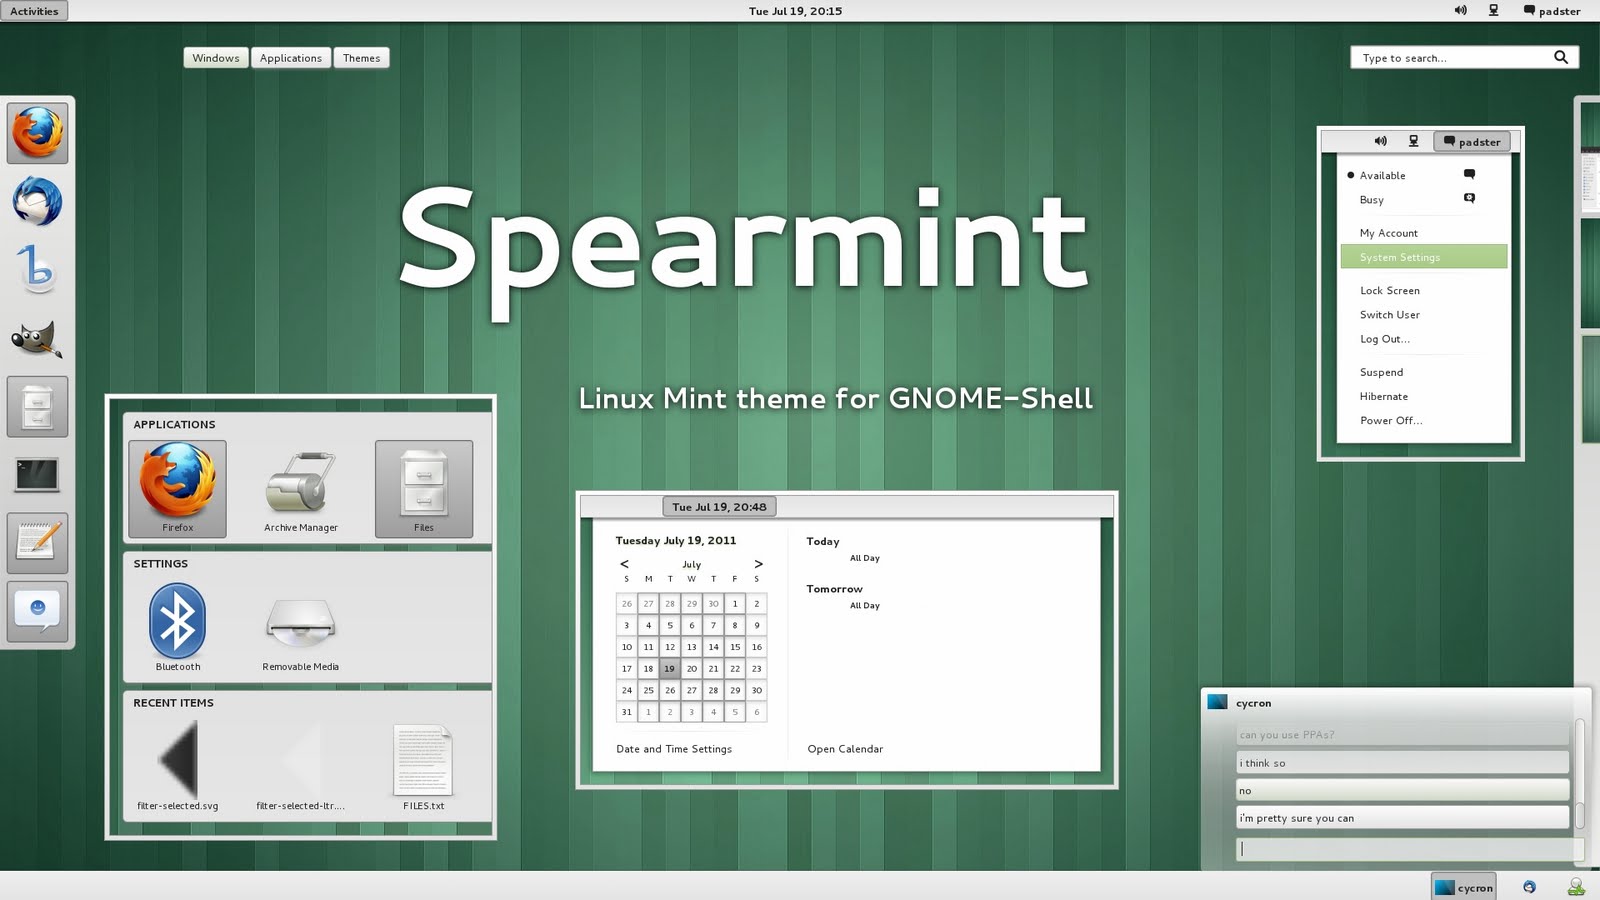Launch GIMP from the dock
The width and height of the screenshot is (1600, 900).
pyautogui.click(x=38, y=340)
